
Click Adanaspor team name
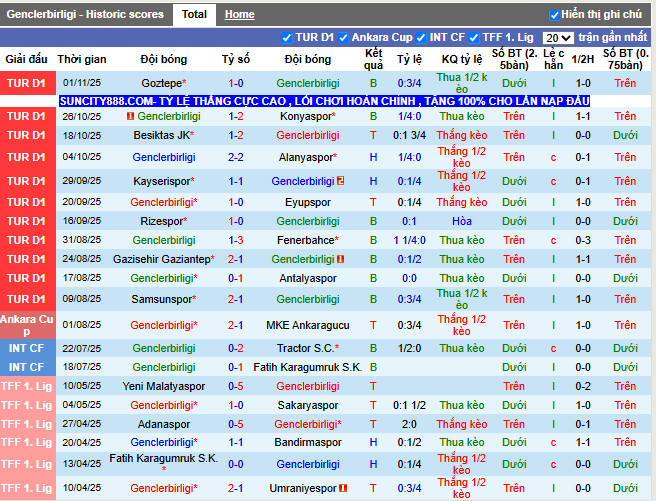point(164,424)
